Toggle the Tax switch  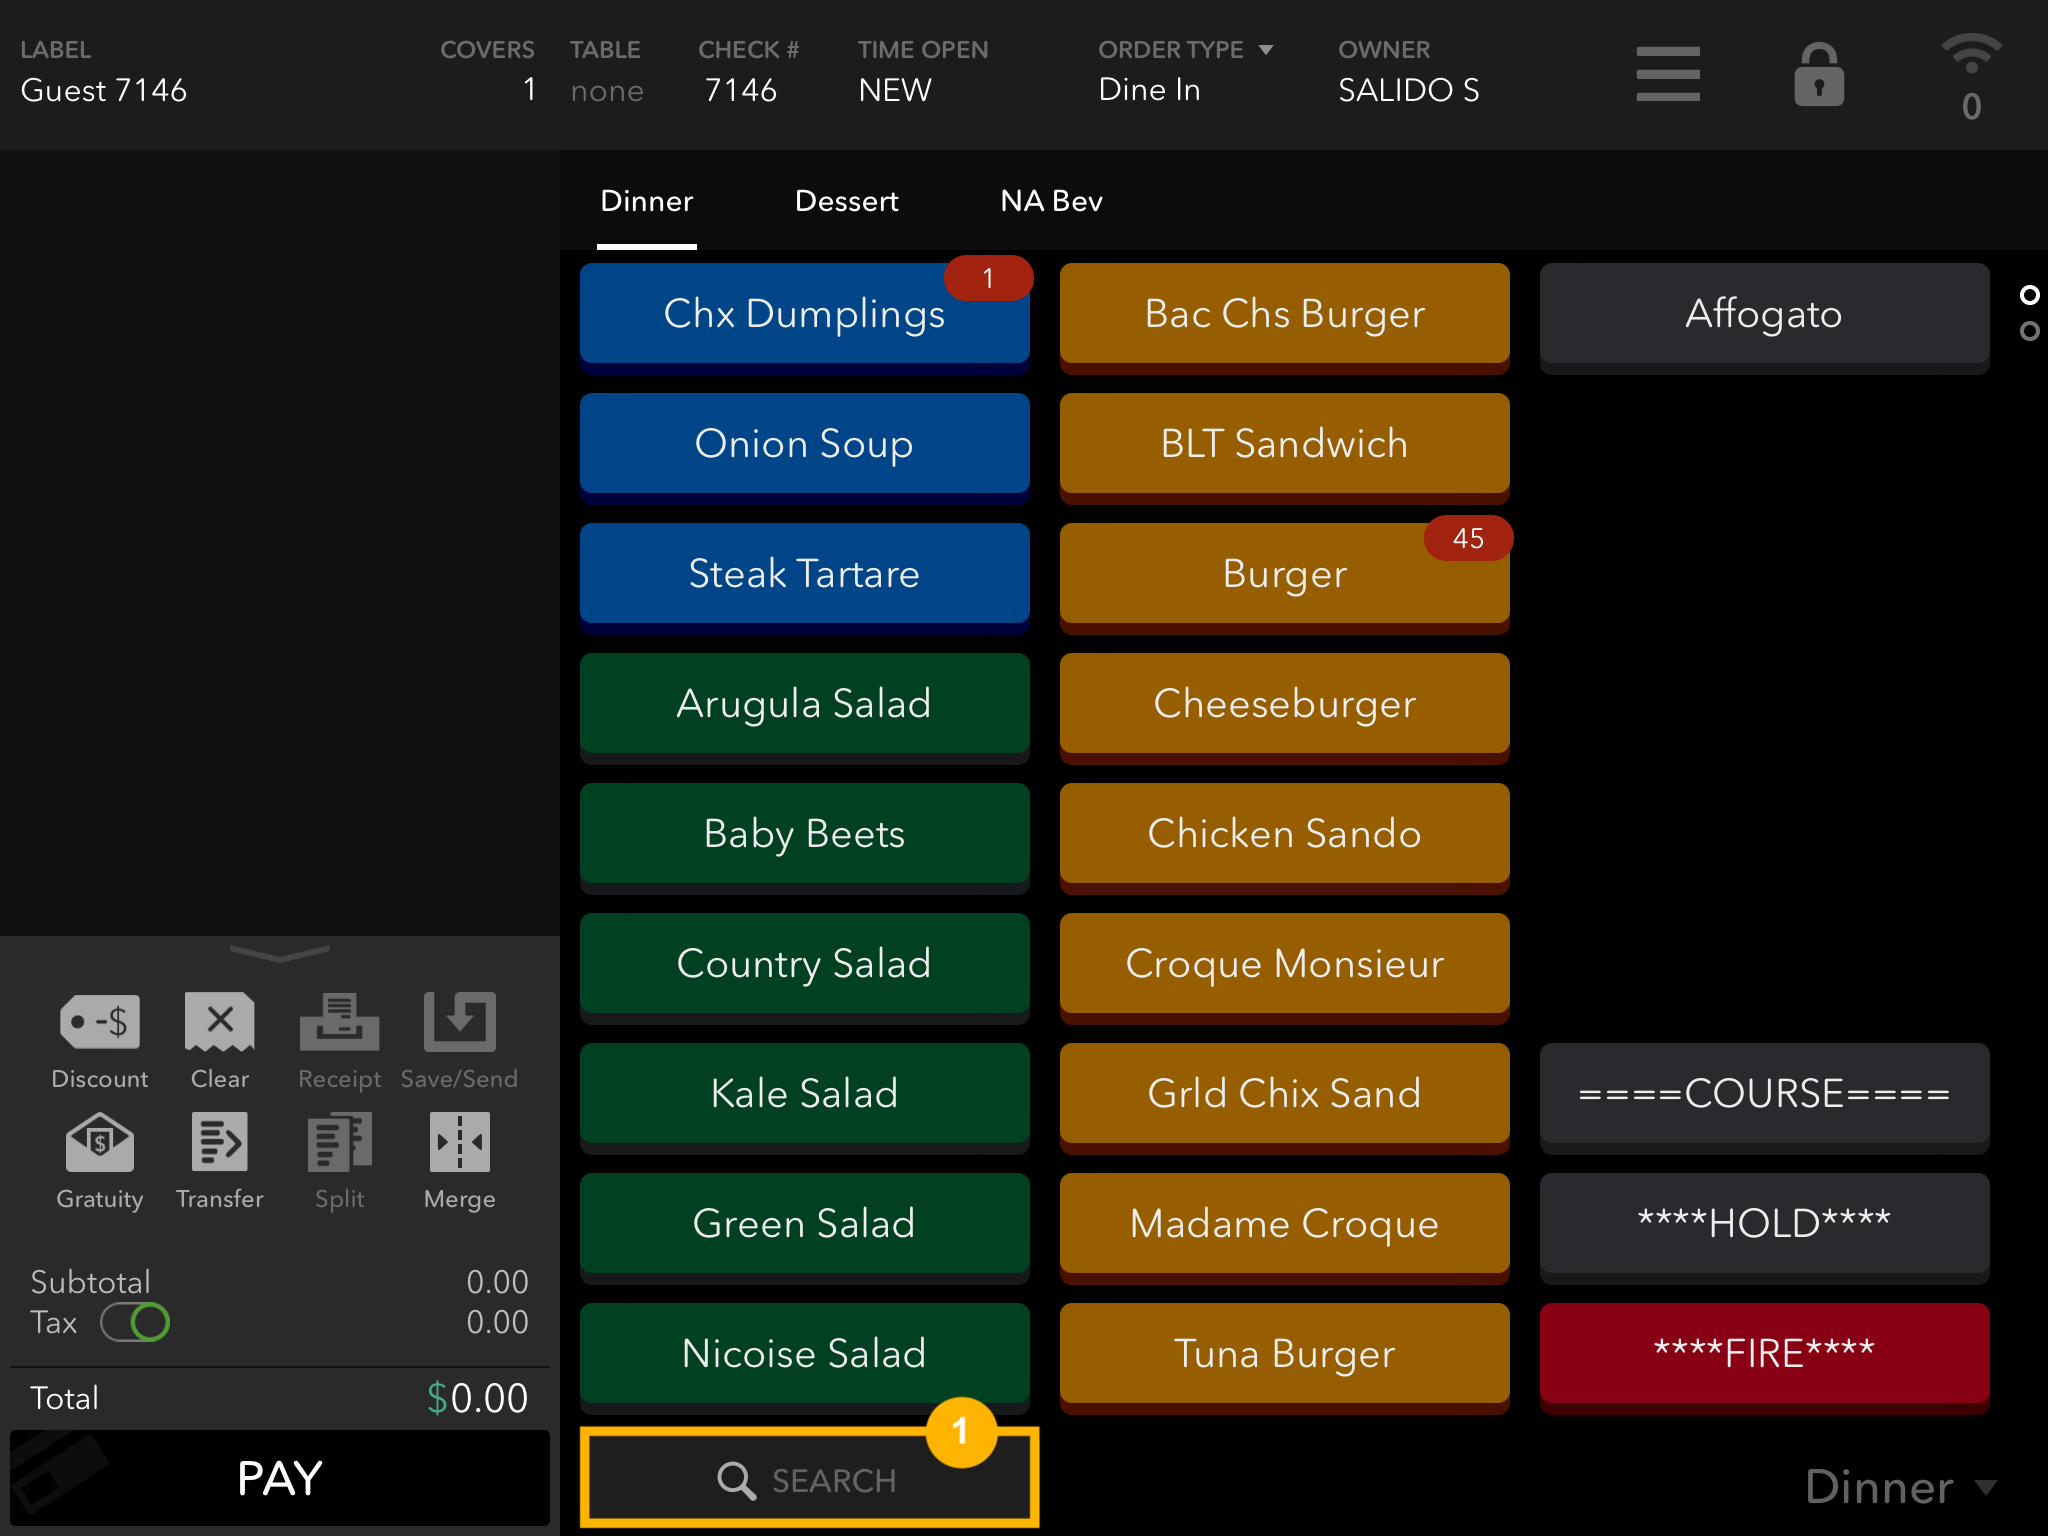click(135, 1322)
